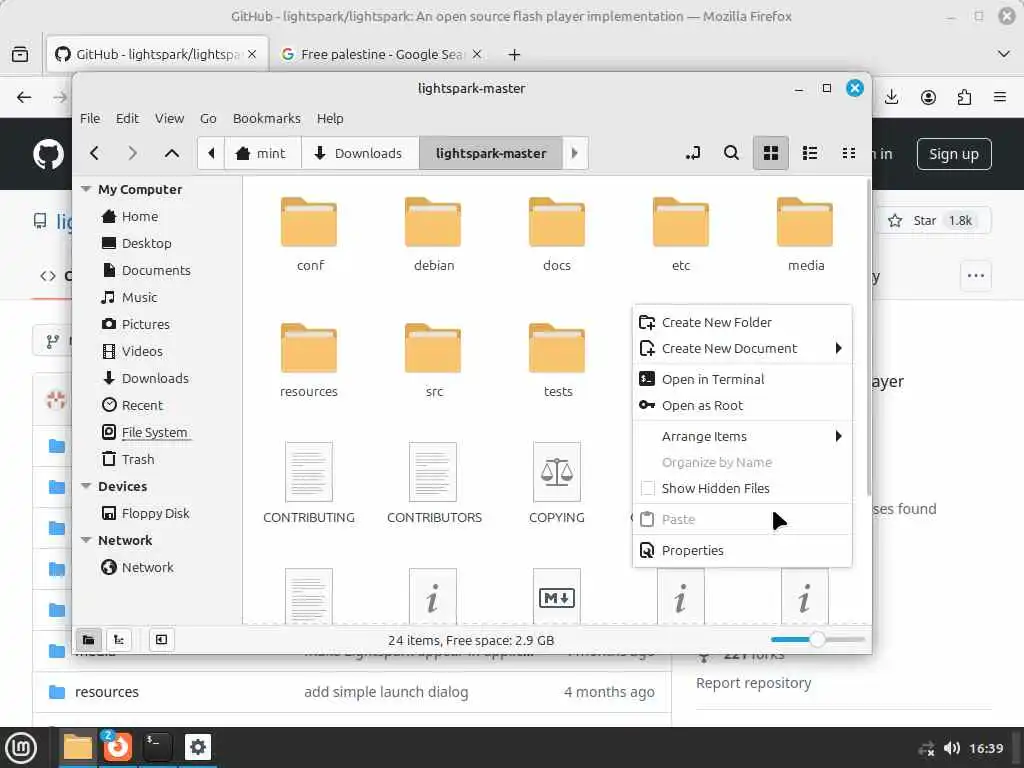Open Terminal from taskbar
This screenshot has height=768, width=1024.
point(157,747)
